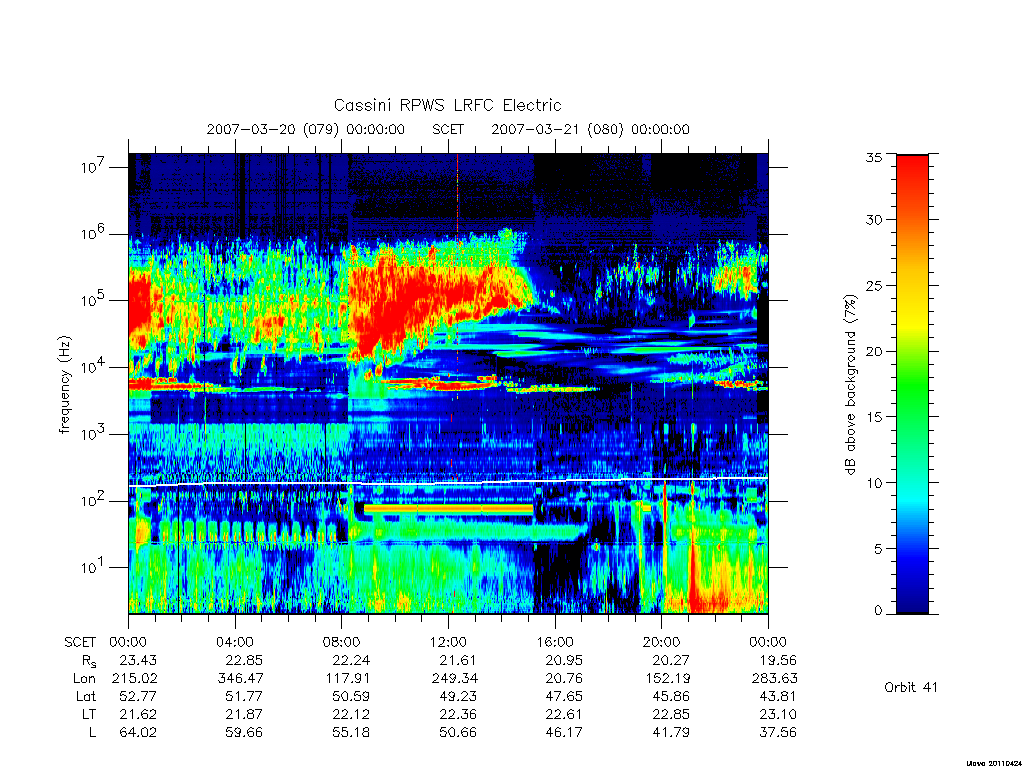Click Rs value '19.56'
This screenshot has width=1024, height=768.
(778, 660)
